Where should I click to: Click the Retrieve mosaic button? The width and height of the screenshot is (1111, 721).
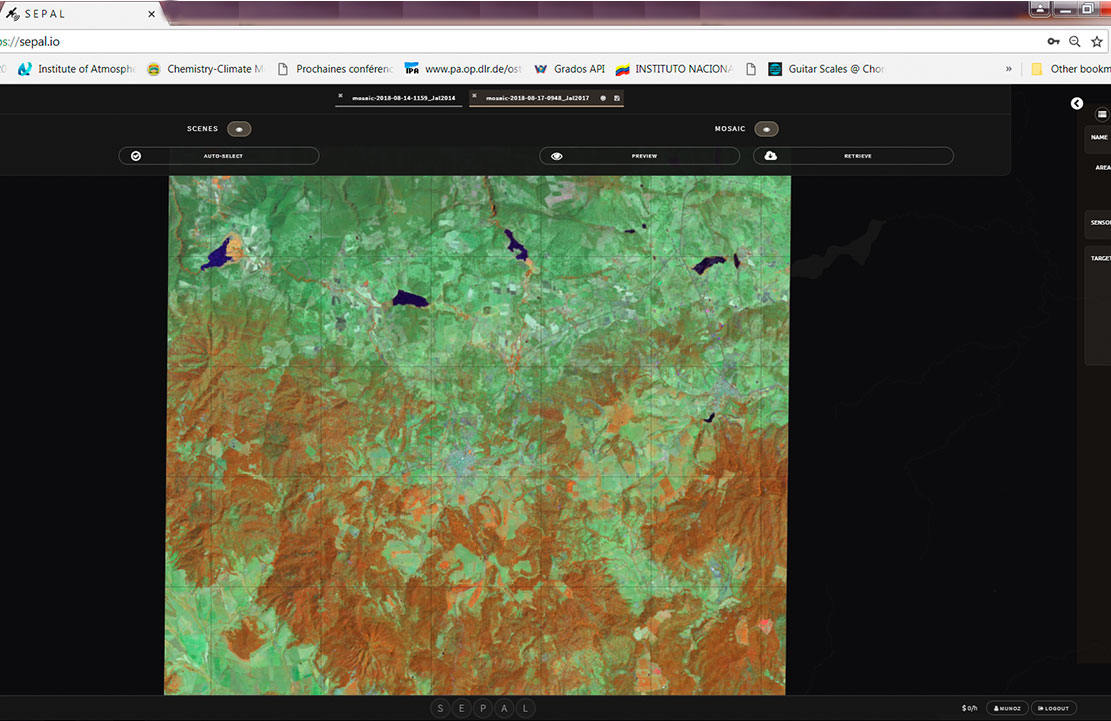click(x=853, y=156)
